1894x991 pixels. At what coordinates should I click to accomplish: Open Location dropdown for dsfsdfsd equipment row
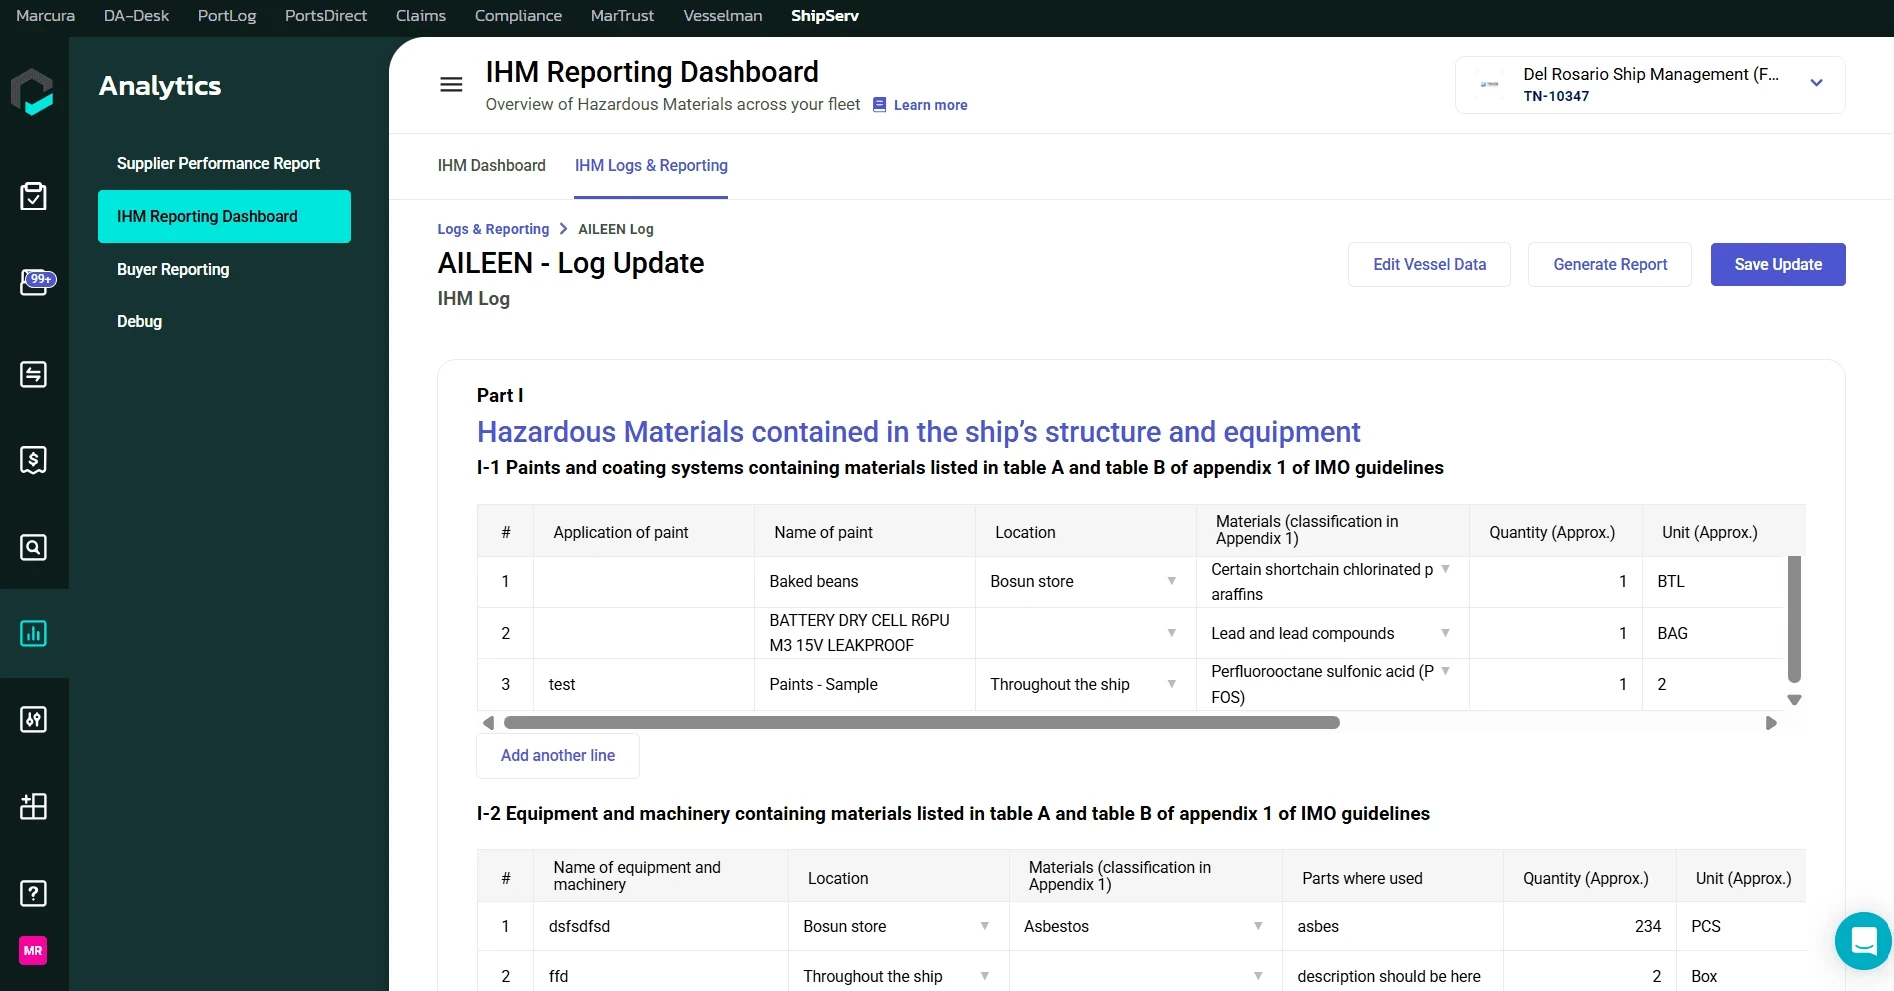985,926
